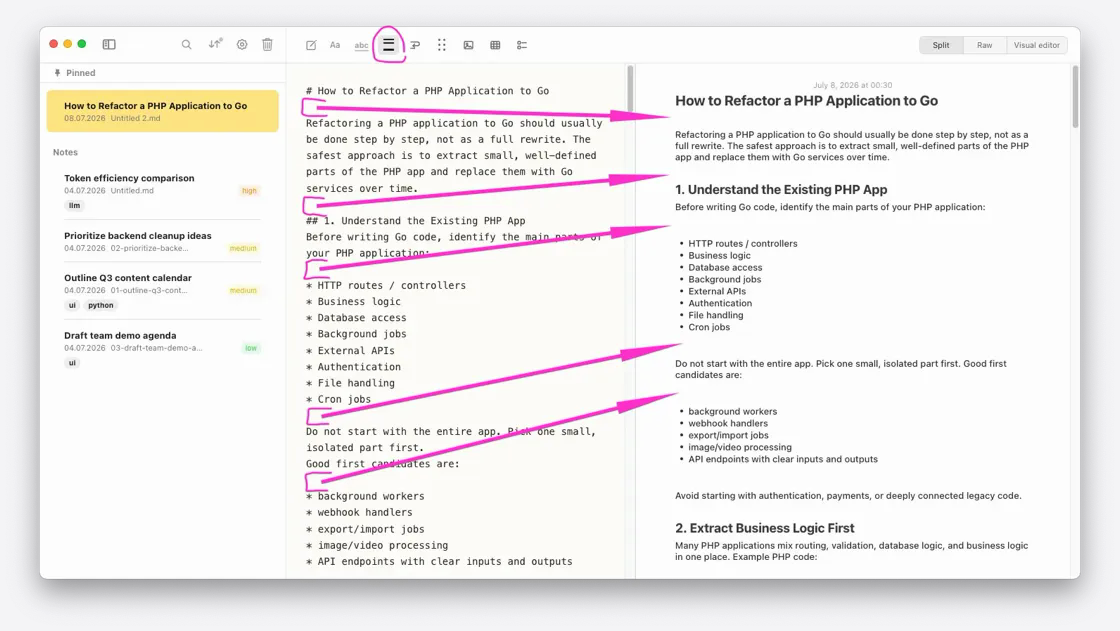Click the 'medium' badge on Outline Q3 note
1120x631 pixels.
(243, 290)
